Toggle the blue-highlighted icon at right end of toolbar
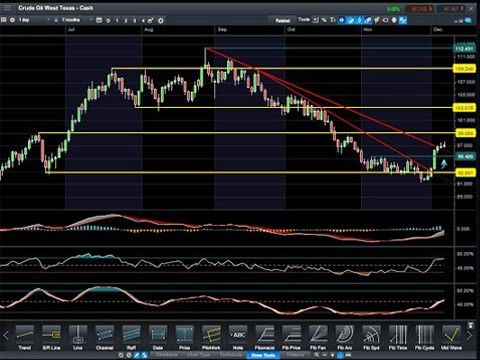The width and height of the screenshot is (480, 360). point(403,20)
